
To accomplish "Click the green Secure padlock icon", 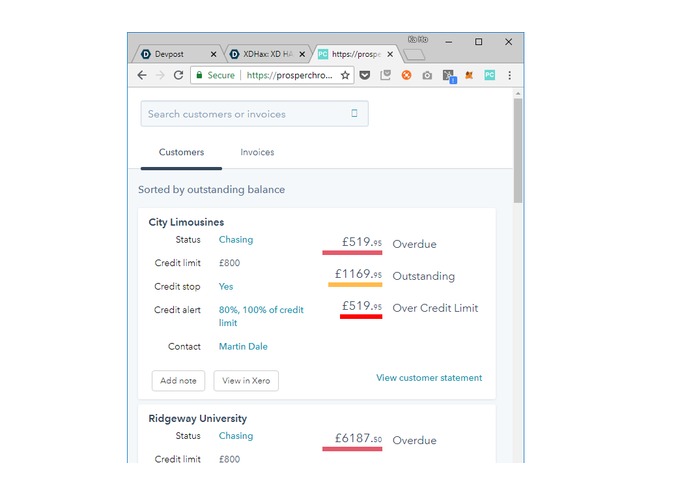I will pos(199,75).
